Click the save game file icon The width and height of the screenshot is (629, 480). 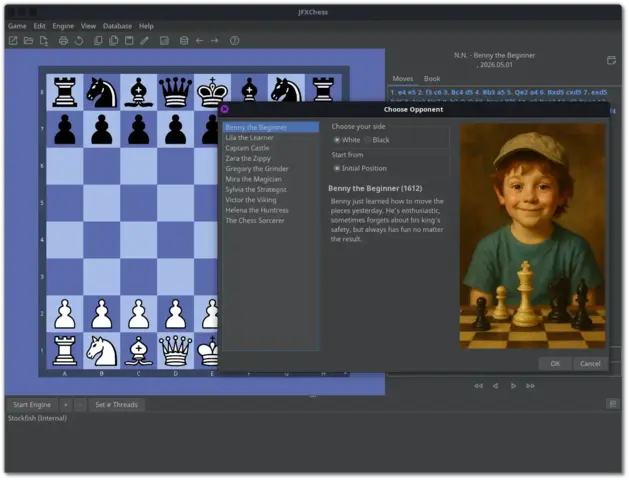point(44,41)
